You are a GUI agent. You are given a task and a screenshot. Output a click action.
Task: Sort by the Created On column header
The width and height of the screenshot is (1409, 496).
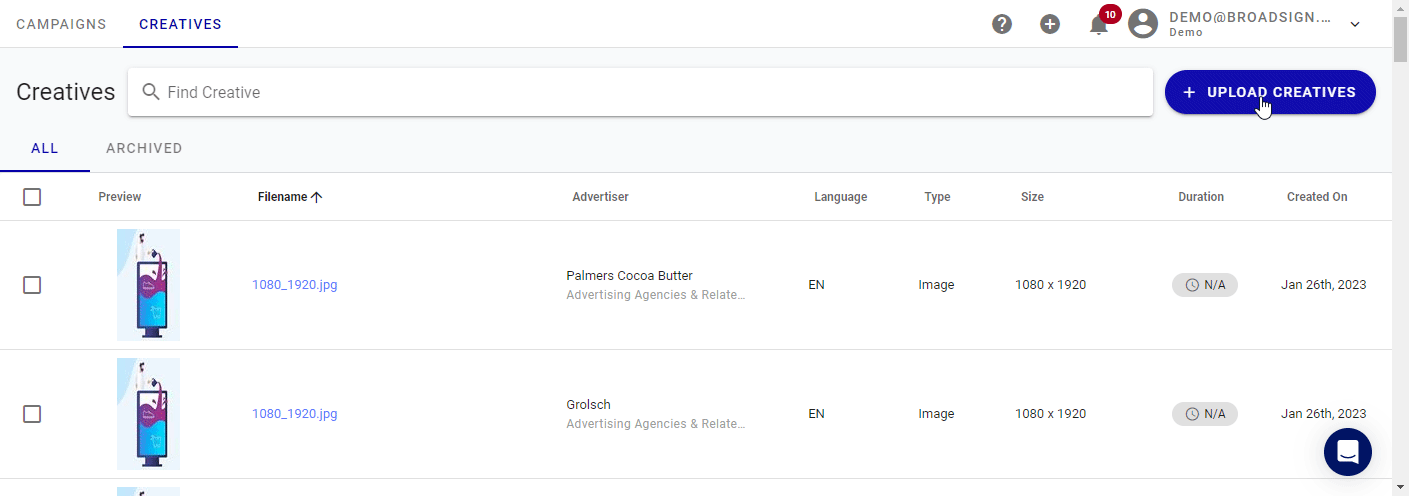coord(1317,197)
